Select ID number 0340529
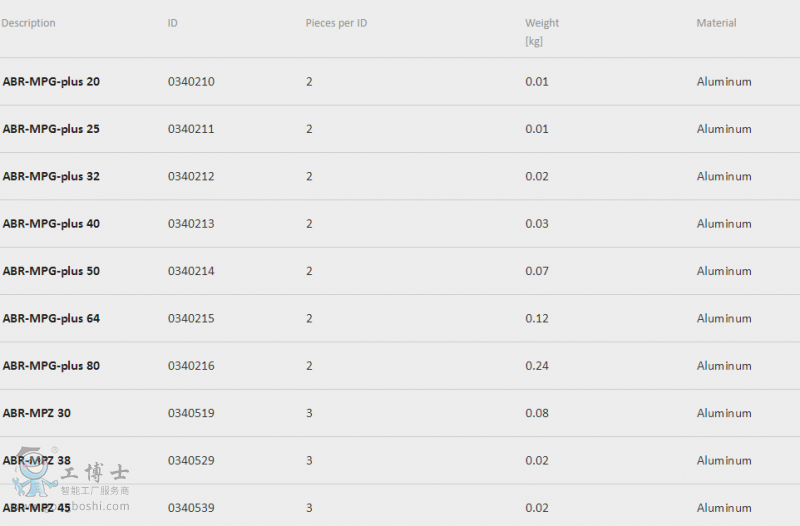Viewport: 800px width, 526px height. [x=191, y=461]
